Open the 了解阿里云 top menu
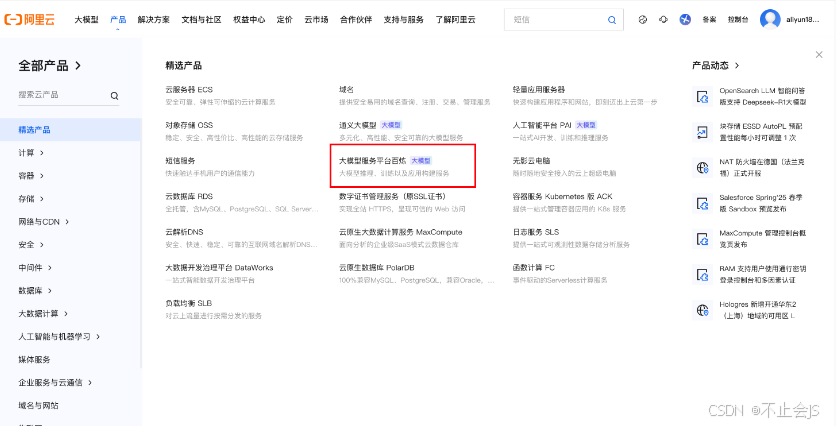 point(455,20)
